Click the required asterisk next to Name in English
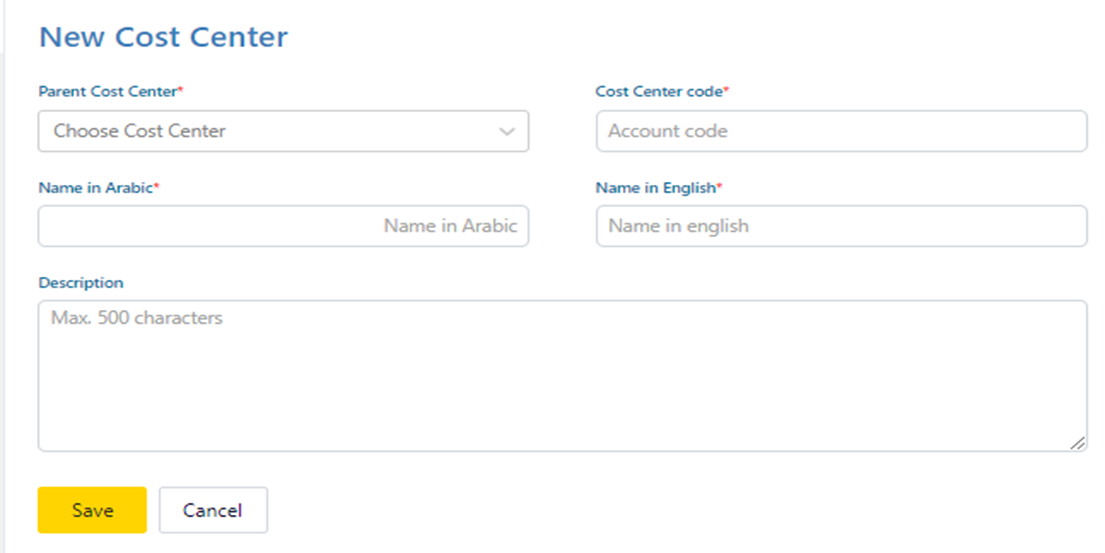1105x553 pixels. pos(719,186)
